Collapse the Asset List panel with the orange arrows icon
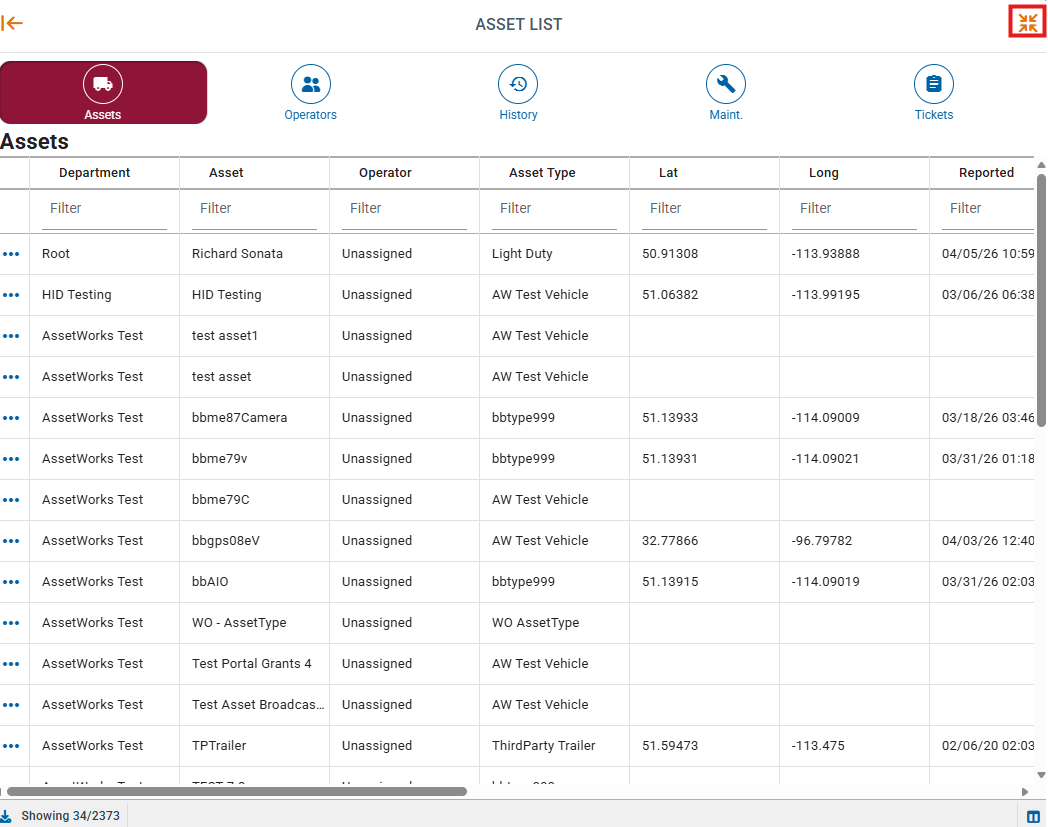This screenshot has height=827, width=1048. [x=1027, y=23]
